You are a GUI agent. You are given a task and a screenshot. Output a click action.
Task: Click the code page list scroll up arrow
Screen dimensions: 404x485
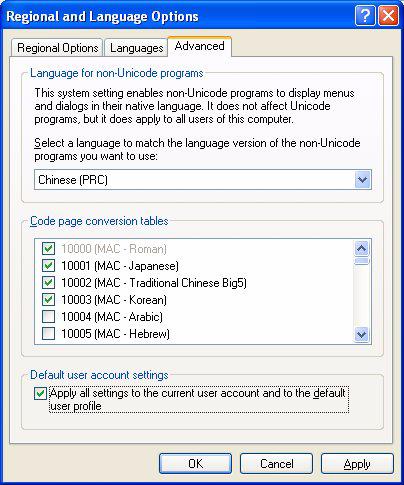point(362,248)
